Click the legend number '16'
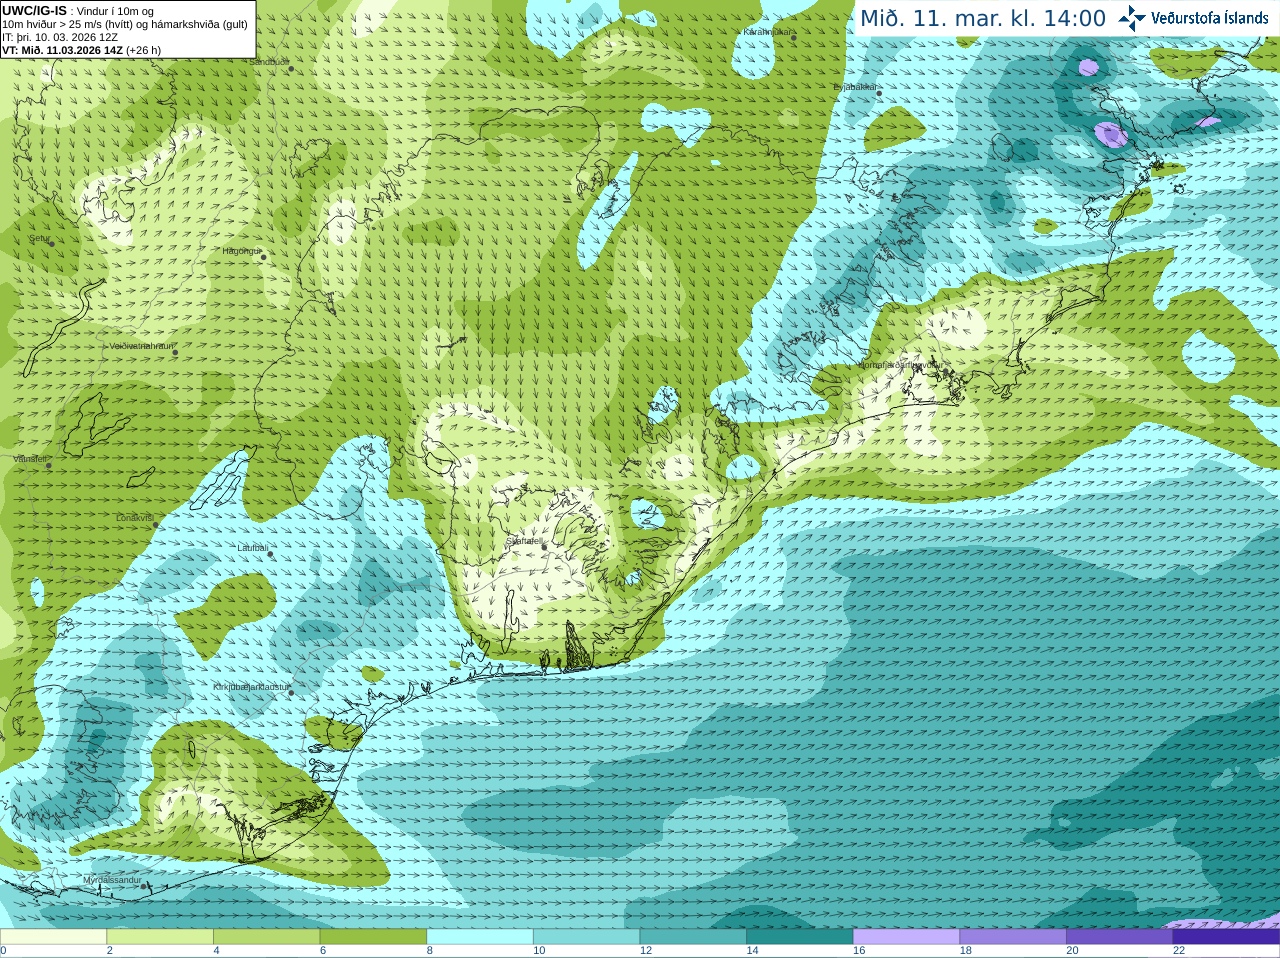 (859, 951)
